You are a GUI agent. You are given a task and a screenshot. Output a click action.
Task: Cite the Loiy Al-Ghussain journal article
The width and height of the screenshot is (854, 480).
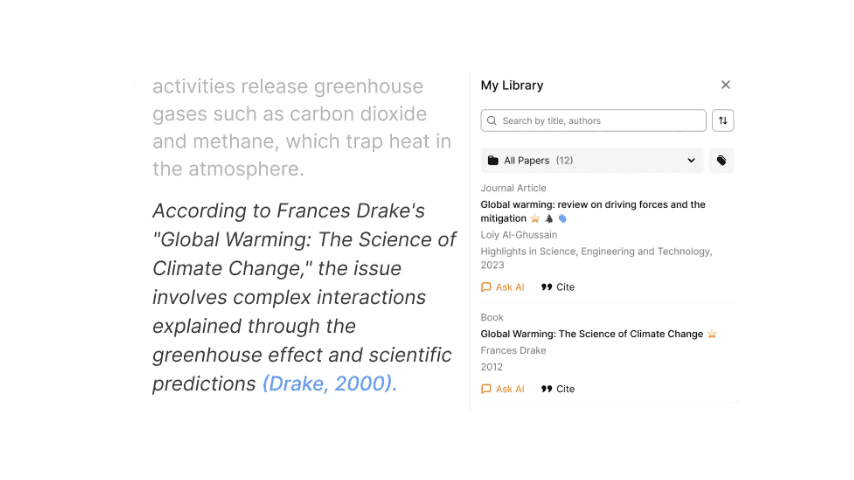pos(558,287)
